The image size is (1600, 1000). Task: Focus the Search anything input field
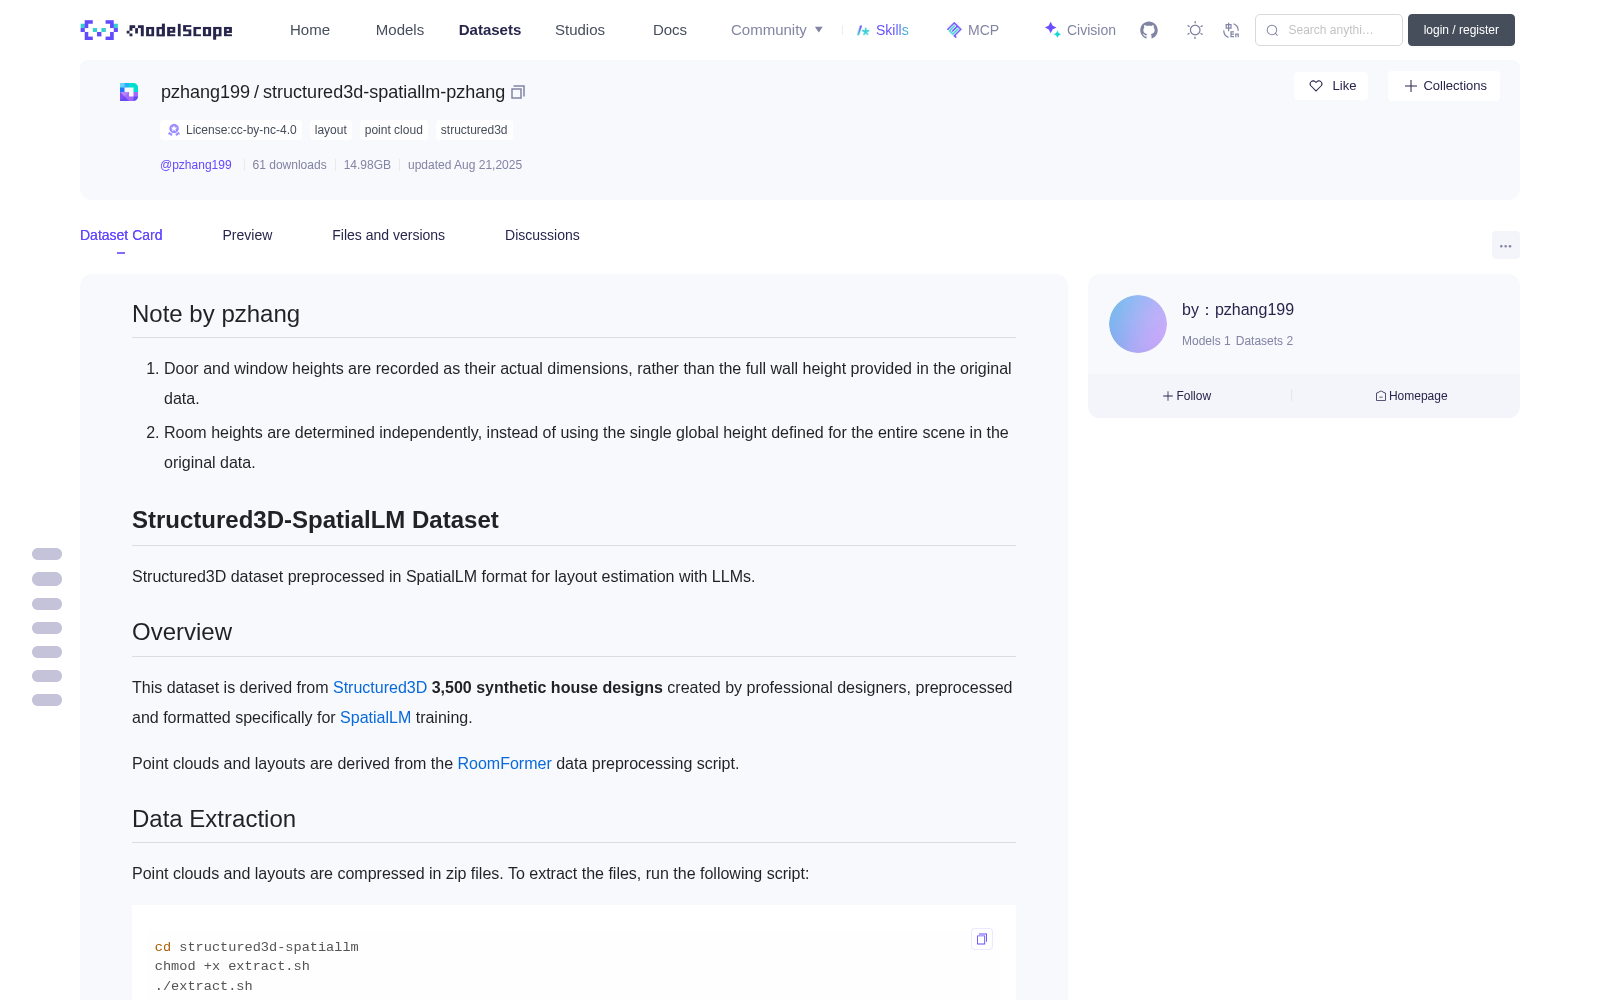1329,30
